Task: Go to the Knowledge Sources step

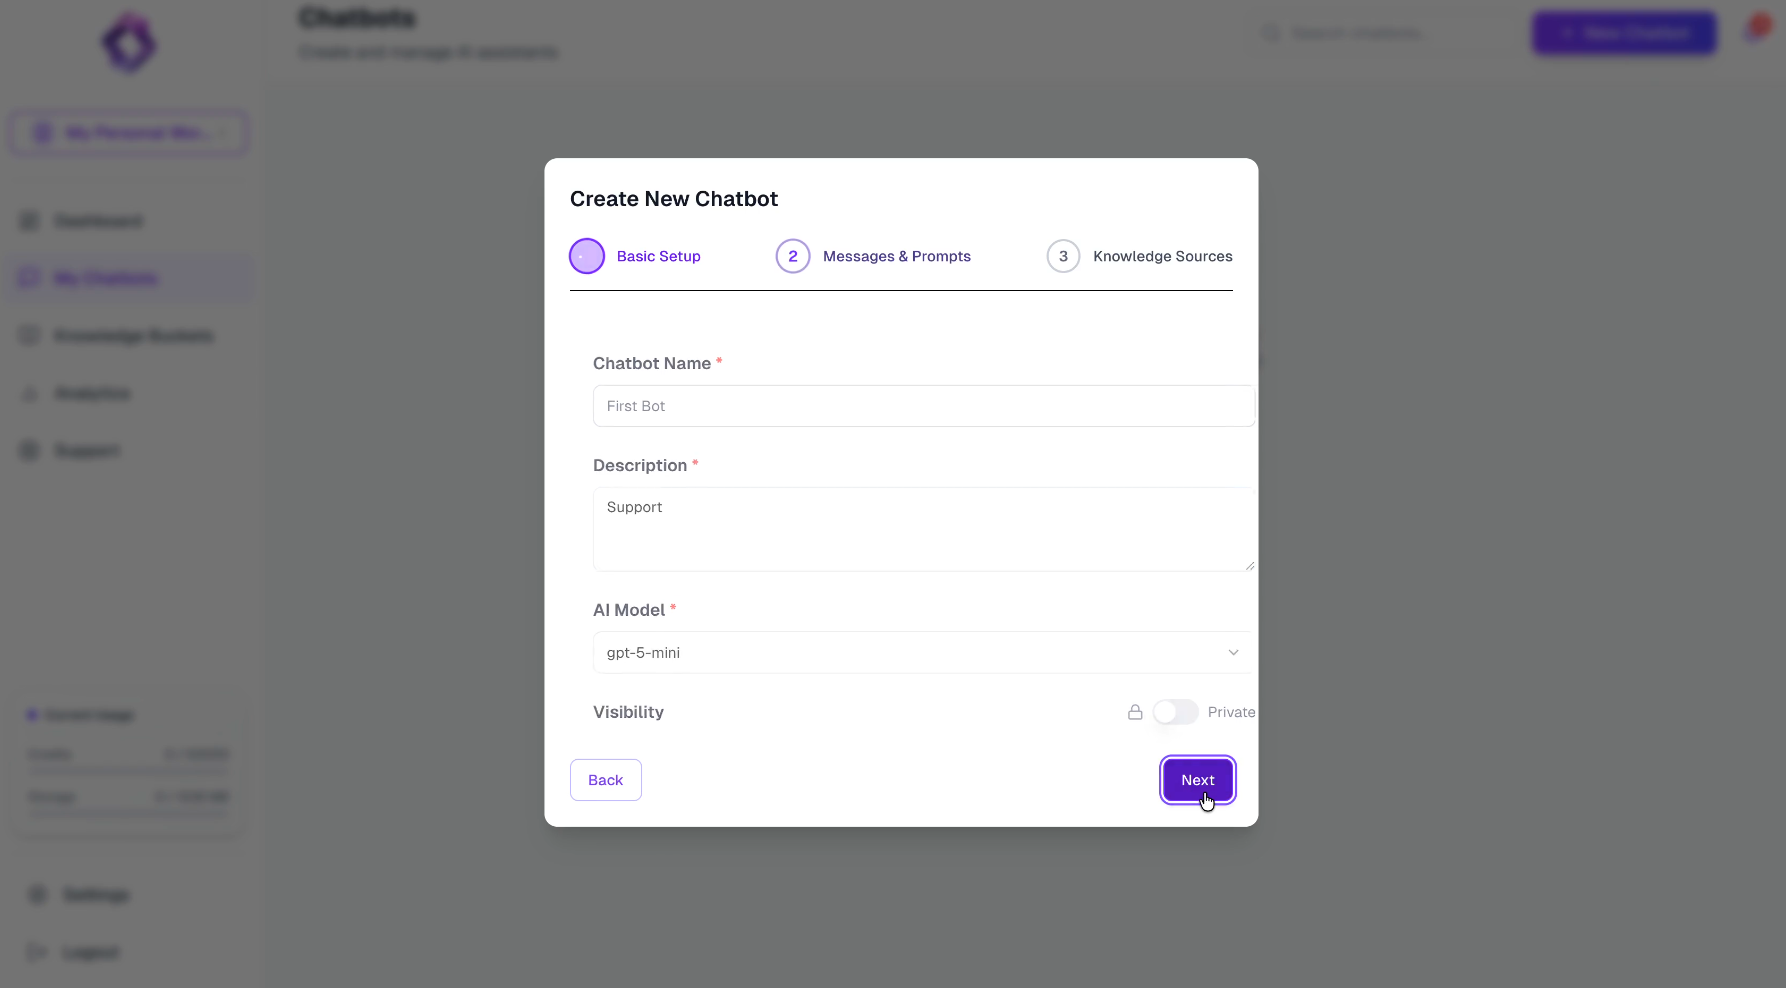Action: (x=1162, y=256)
